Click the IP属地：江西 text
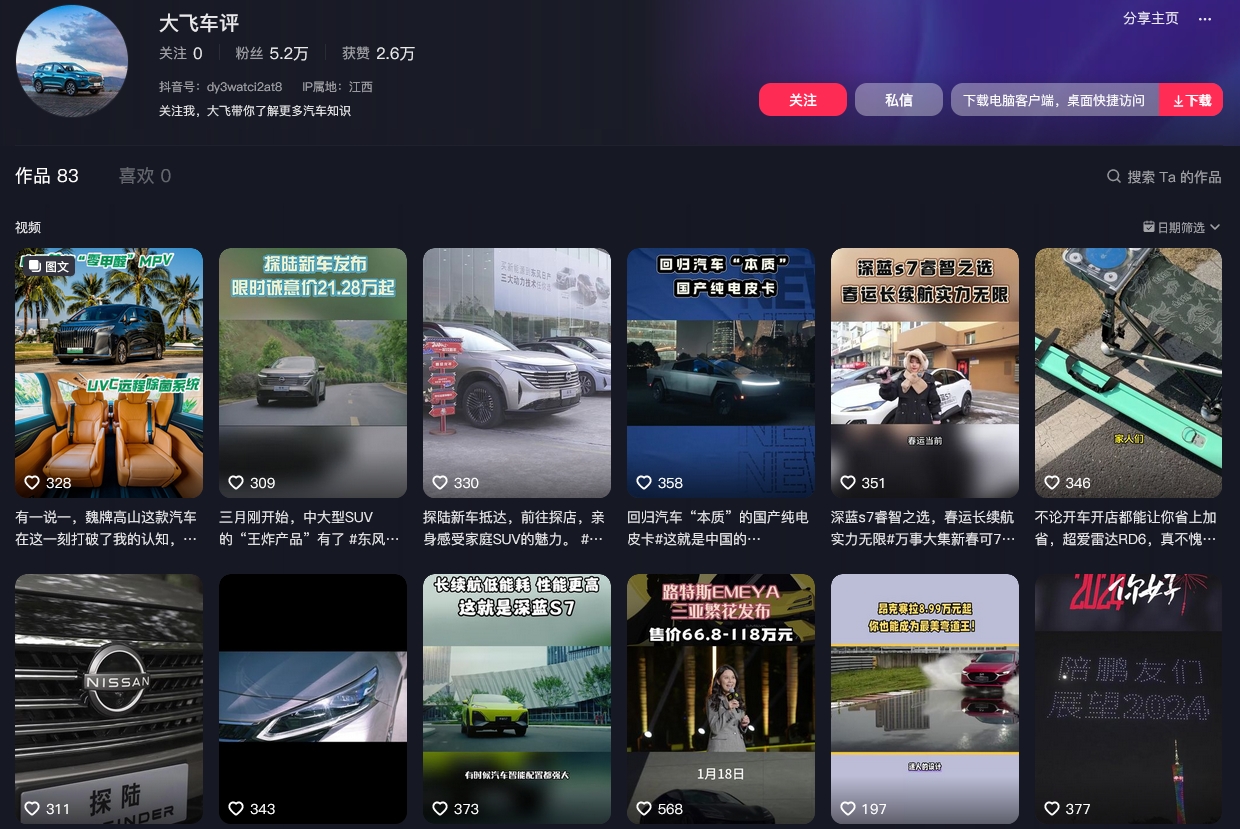This screenshot has width=1240, height=829. pos(337,87)
